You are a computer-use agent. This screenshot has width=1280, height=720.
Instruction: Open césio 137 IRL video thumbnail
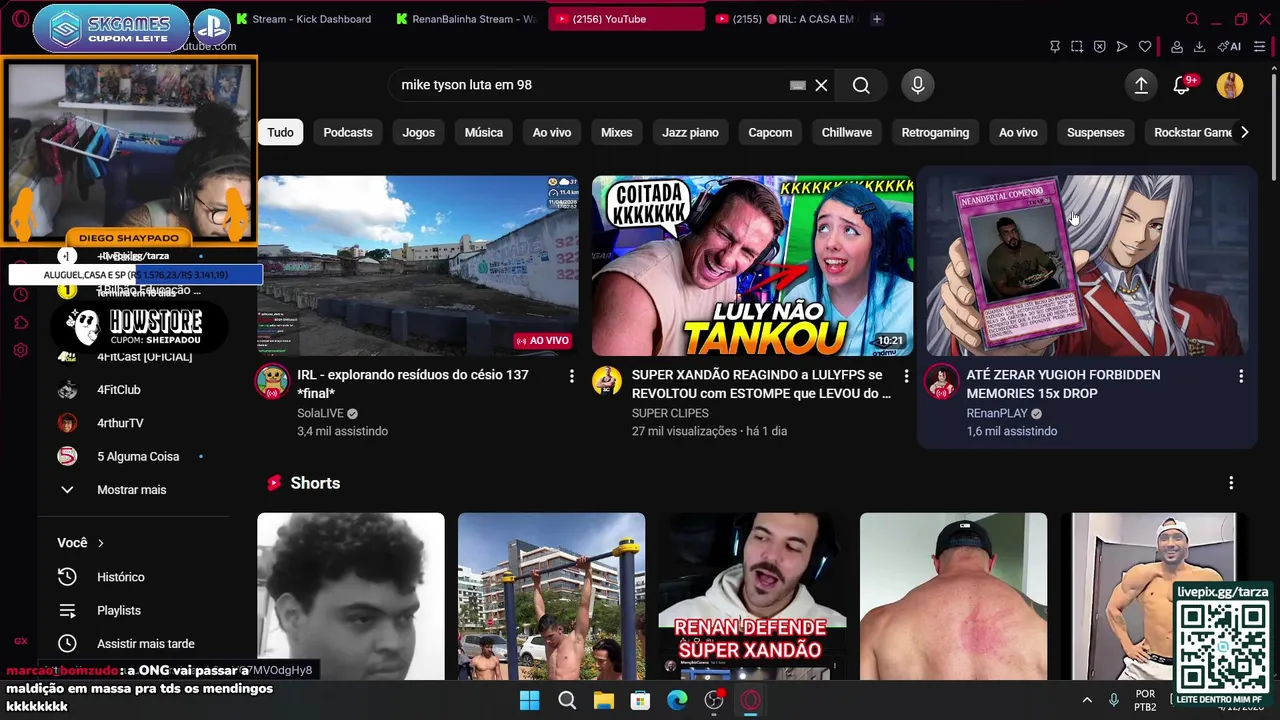tap(418, 266)
